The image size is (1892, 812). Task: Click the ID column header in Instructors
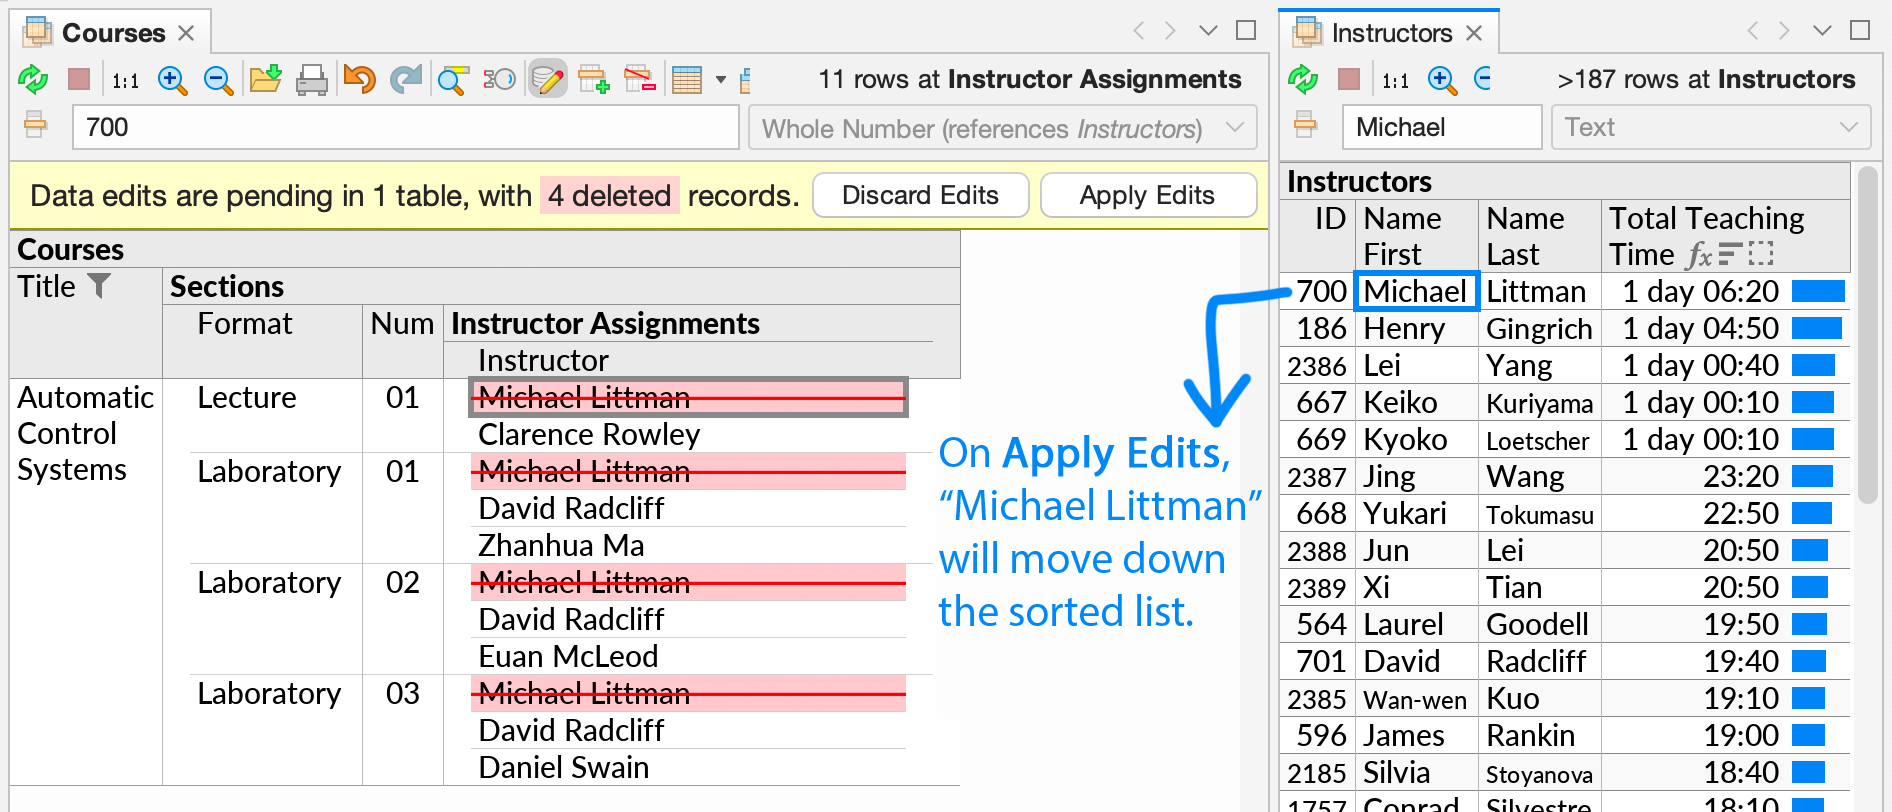coord(1318,236)
